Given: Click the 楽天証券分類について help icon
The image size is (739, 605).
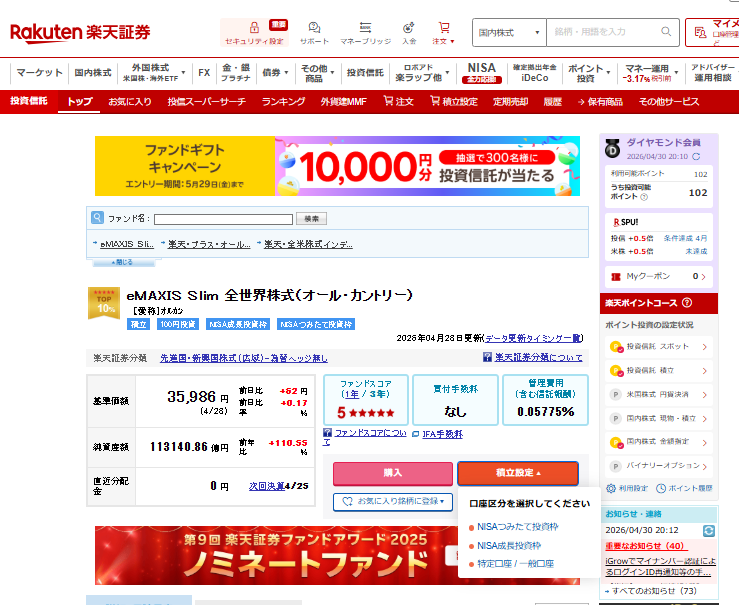Looking at the screenshot, I should [487, 357].
